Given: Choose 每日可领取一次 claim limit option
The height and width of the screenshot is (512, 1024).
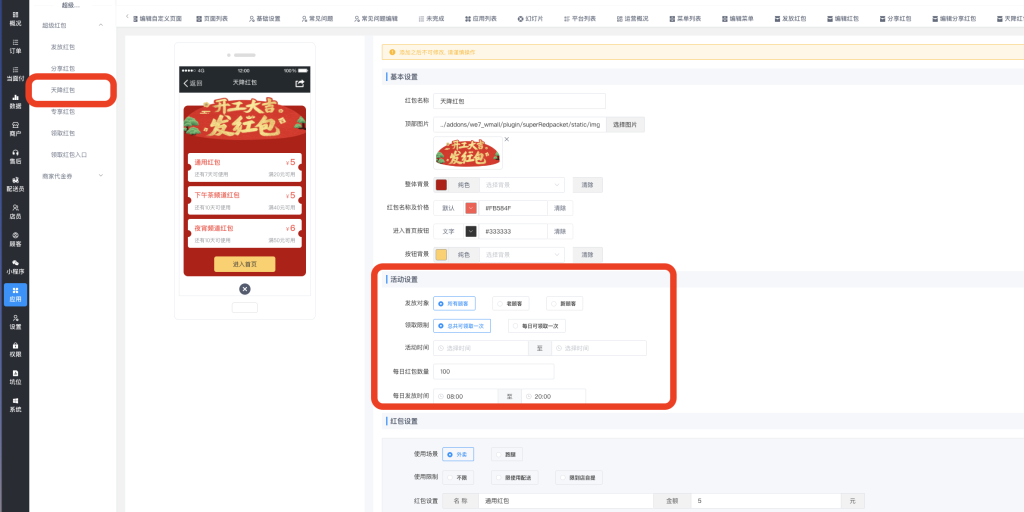Looking at the screenshot, I should pyautogui.click(x=537, y=326).
